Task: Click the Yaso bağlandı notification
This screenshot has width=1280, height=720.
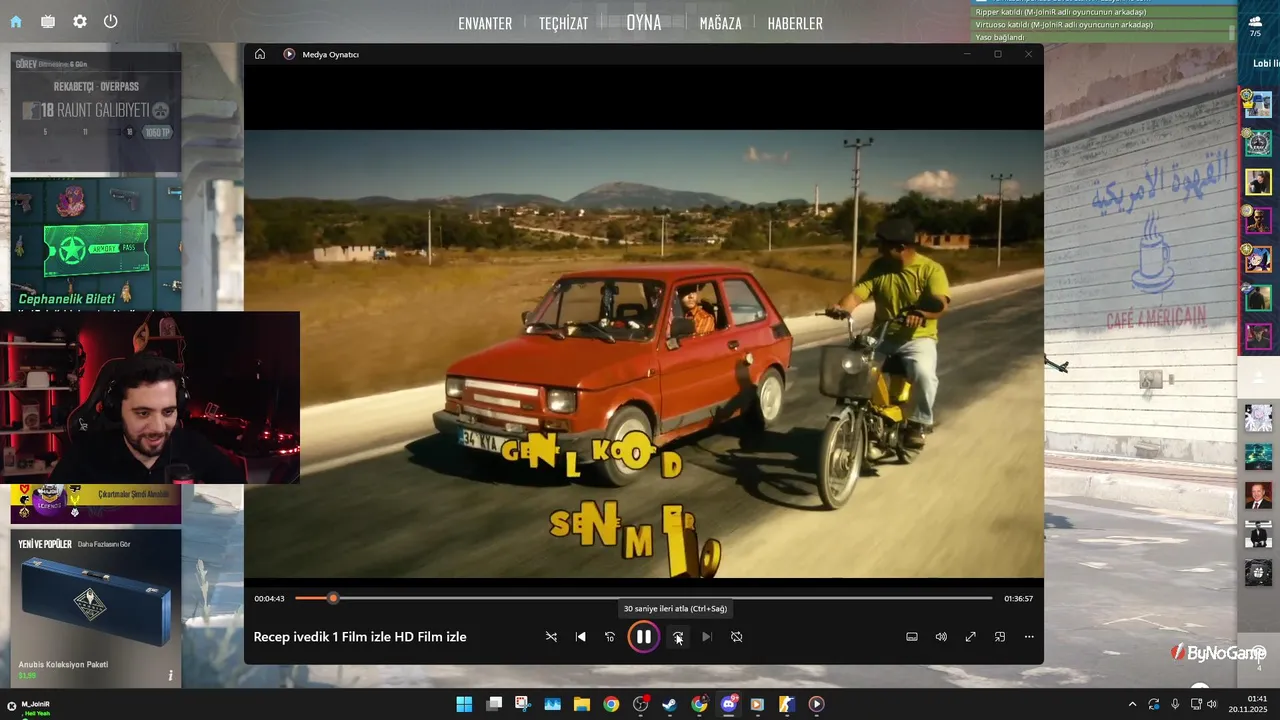Action: coord(1000,37)
